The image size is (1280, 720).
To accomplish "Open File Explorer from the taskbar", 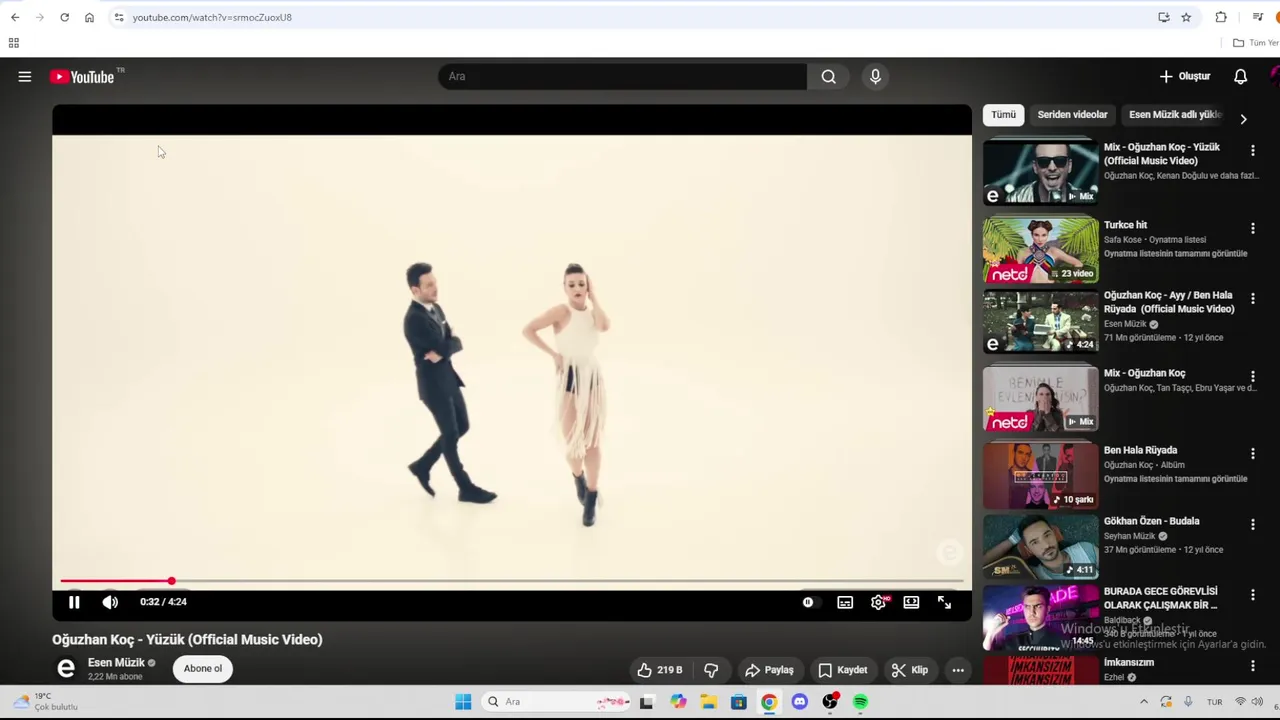I will [x=708, y=702].
